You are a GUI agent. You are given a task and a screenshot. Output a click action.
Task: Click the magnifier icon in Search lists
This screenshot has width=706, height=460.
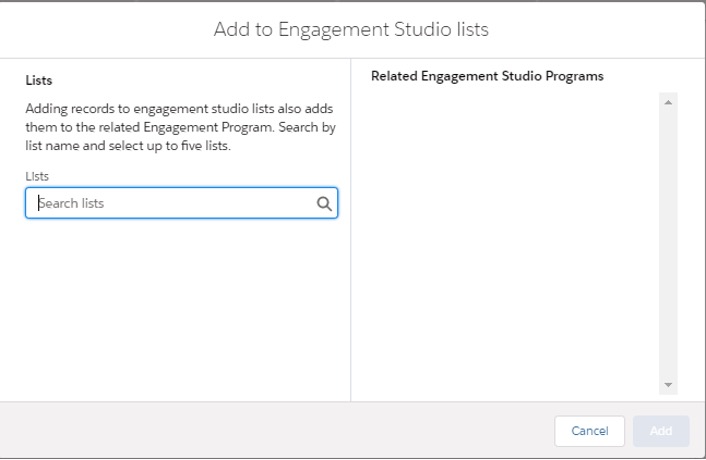[x=324, y=203]
